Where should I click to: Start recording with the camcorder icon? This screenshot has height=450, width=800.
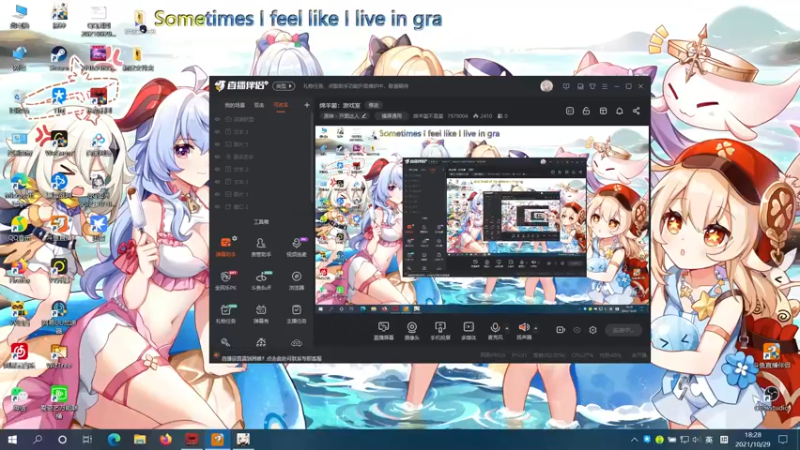[560, 330]
